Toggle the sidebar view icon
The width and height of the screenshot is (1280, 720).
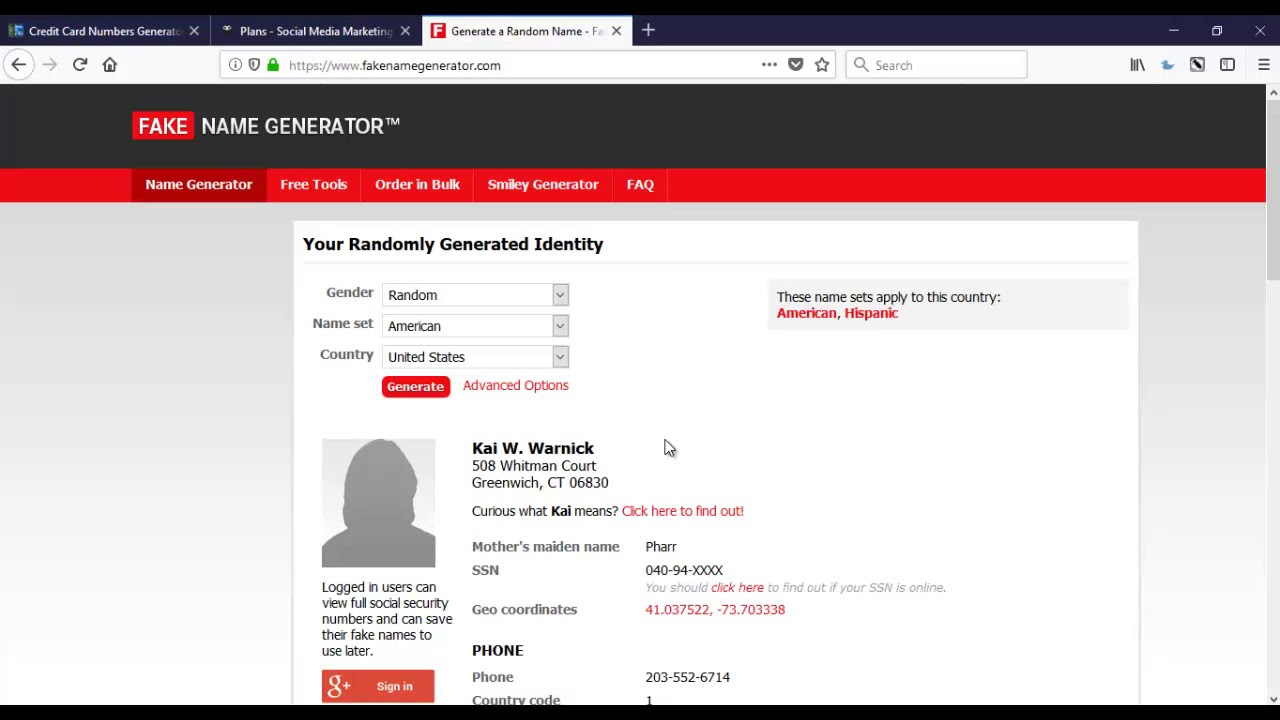pyautogui.click(x=1227, y=65)
